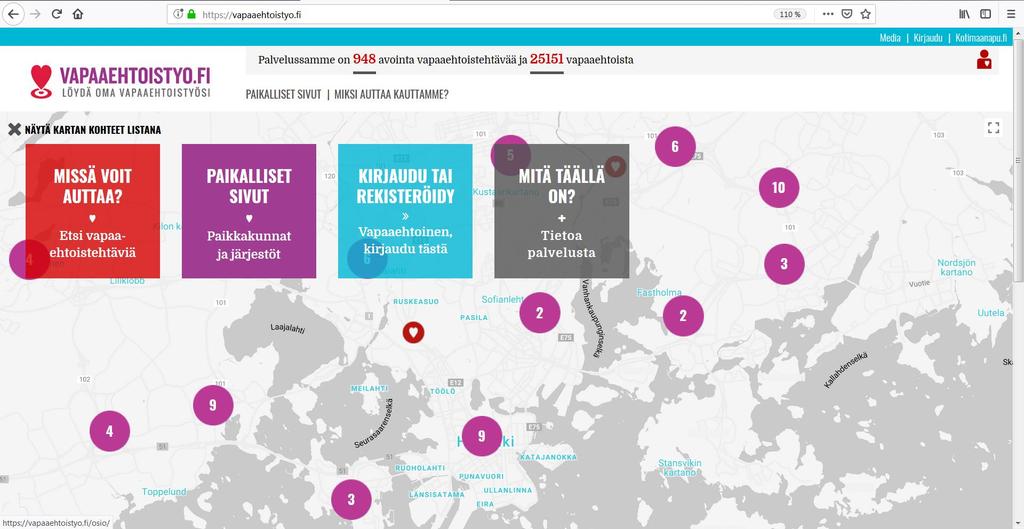The height and width of the screenshot is (529, 1024).
Task: Click the browser forward arrow
Action: click(35, 14)
